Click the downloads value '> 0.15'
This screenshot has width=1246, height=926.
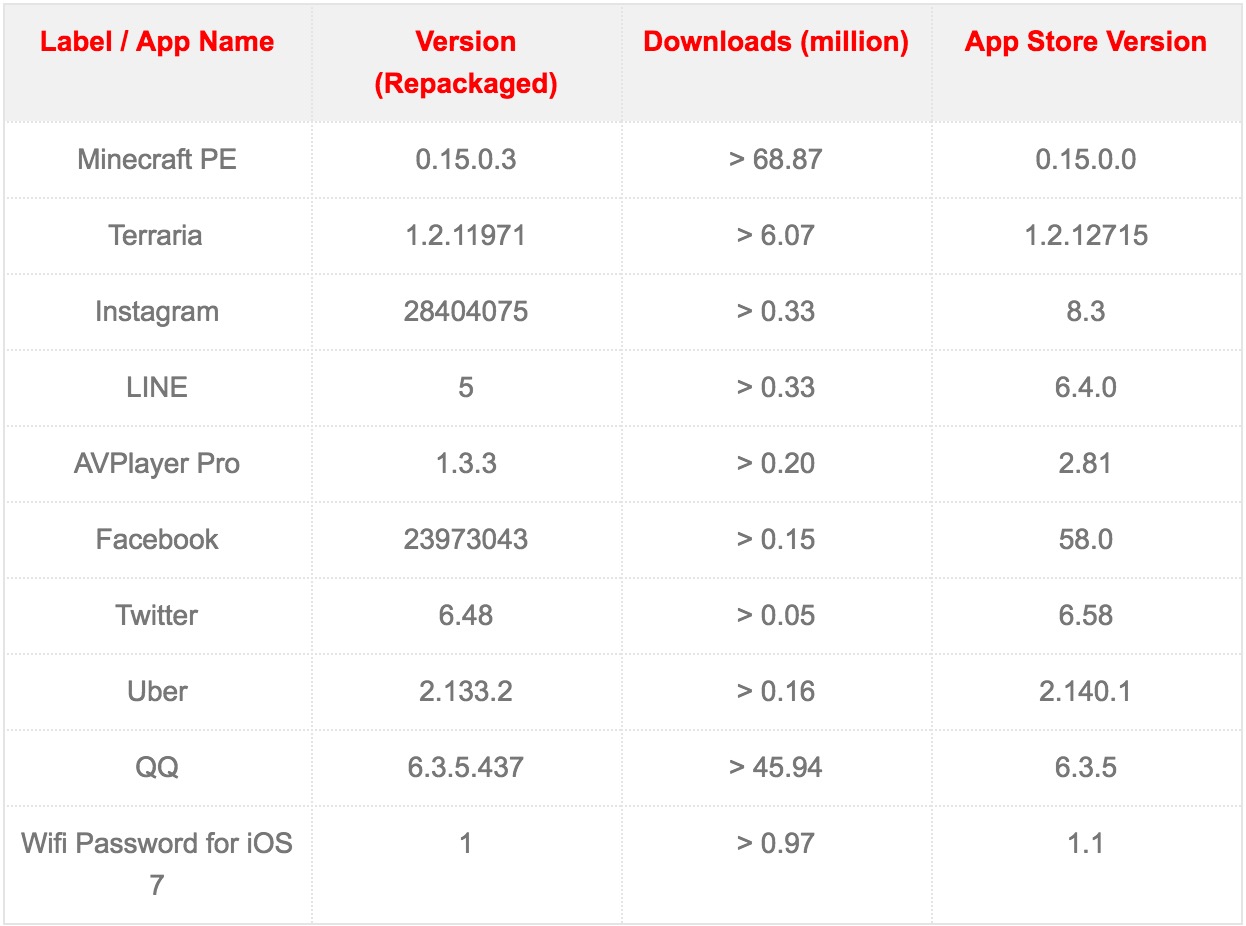click(x=776, y=539)
